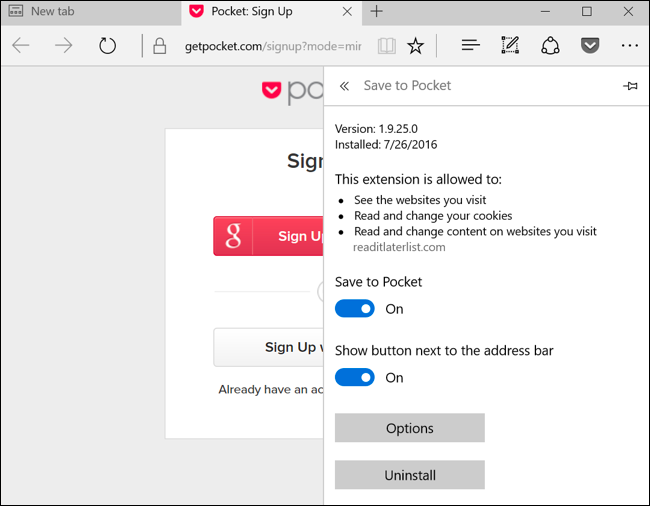
Task: Click 'See the websites you visit' permission
Action: pos(420,200)
